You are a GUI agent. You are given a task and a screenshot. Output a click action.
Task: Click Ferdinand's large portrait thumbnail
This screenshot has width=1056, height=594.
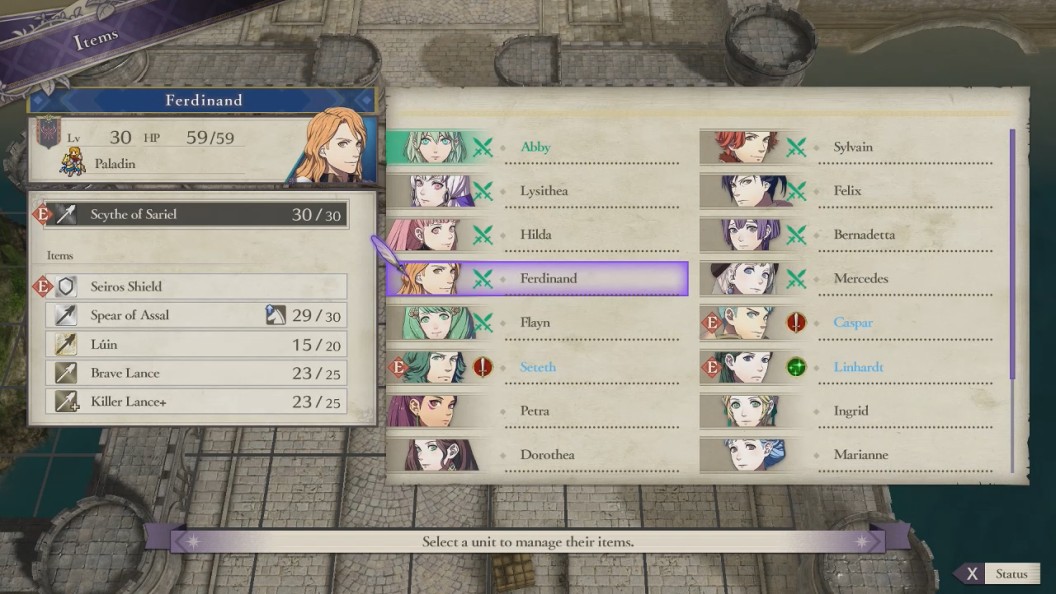(x=336, y=145)
